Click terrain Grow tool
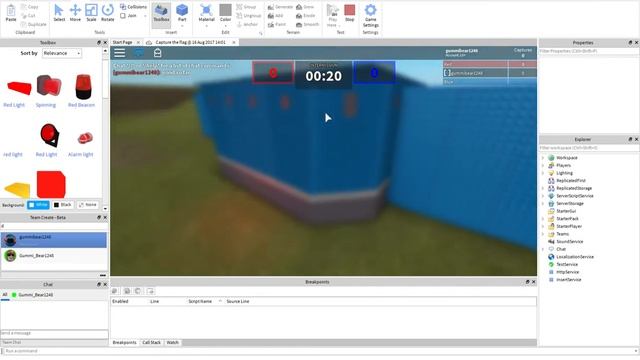This screenshot has height=360, width=640. (x=305, y=7)
